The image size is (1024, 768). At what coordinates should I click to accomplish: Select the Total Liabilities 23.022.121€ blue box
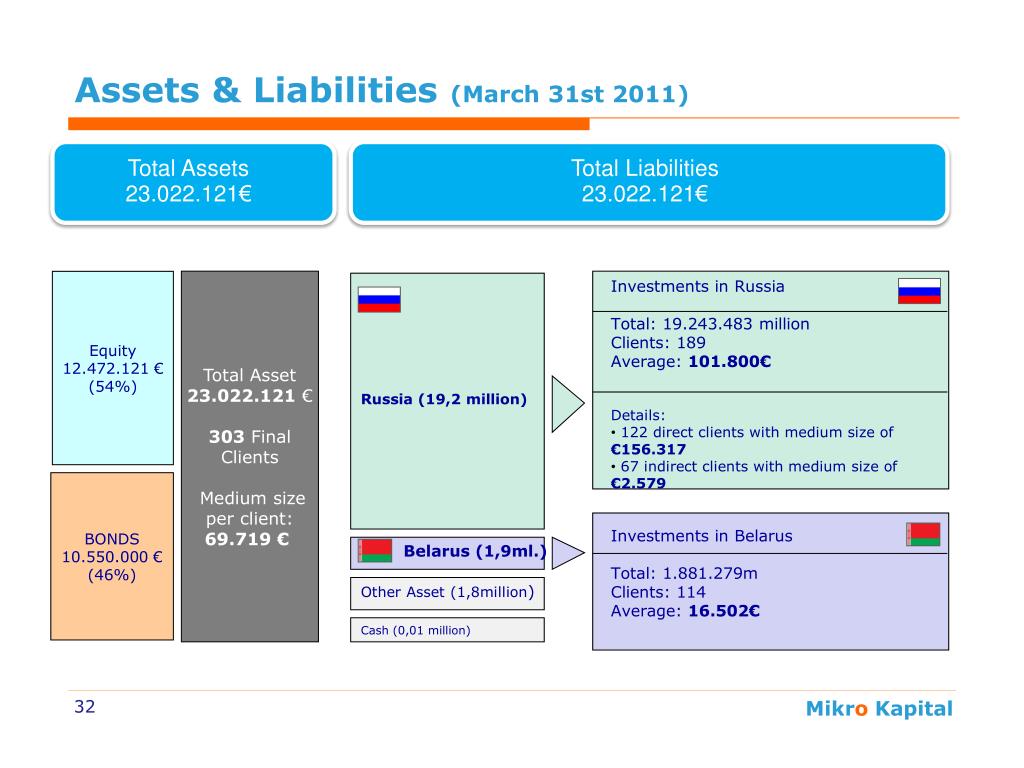point(649,182)
